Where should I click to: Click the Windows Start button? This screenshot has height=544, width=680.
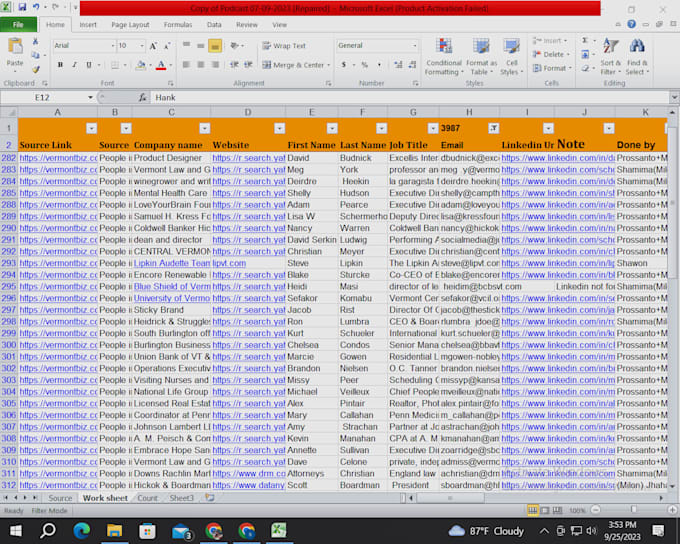pos(16,531)
